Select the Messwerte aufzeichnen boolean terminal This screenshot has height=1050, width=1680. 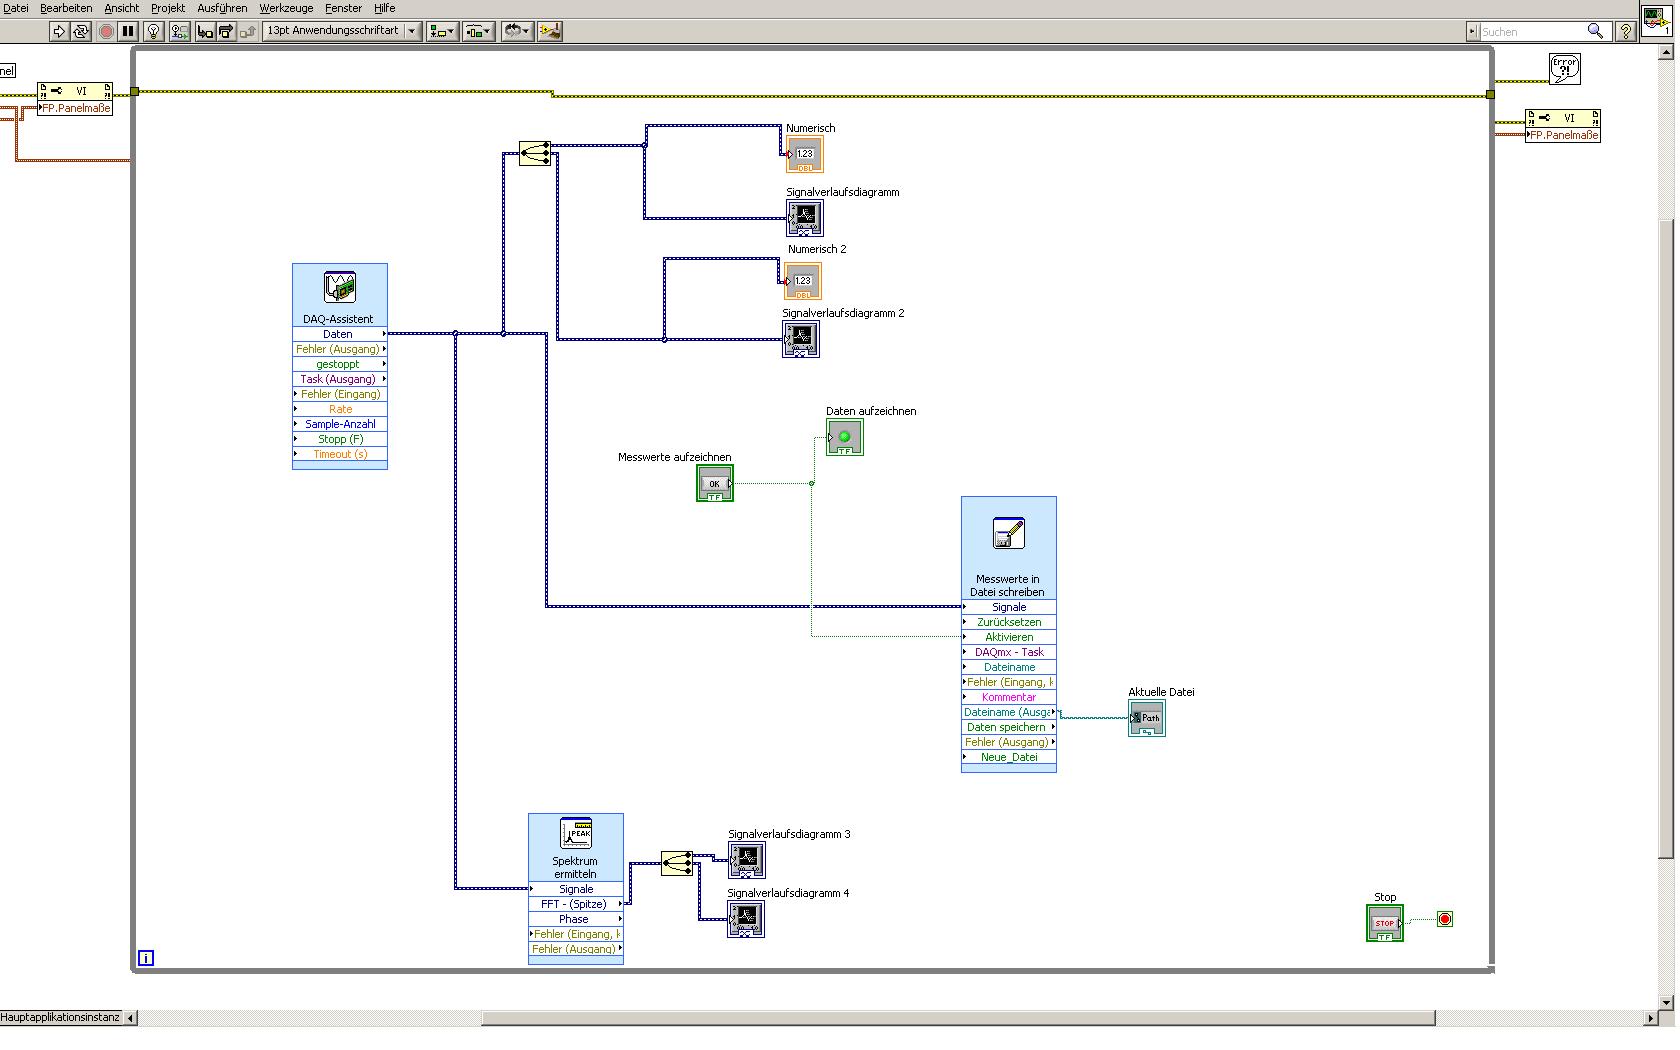click(x=715, y=484)
